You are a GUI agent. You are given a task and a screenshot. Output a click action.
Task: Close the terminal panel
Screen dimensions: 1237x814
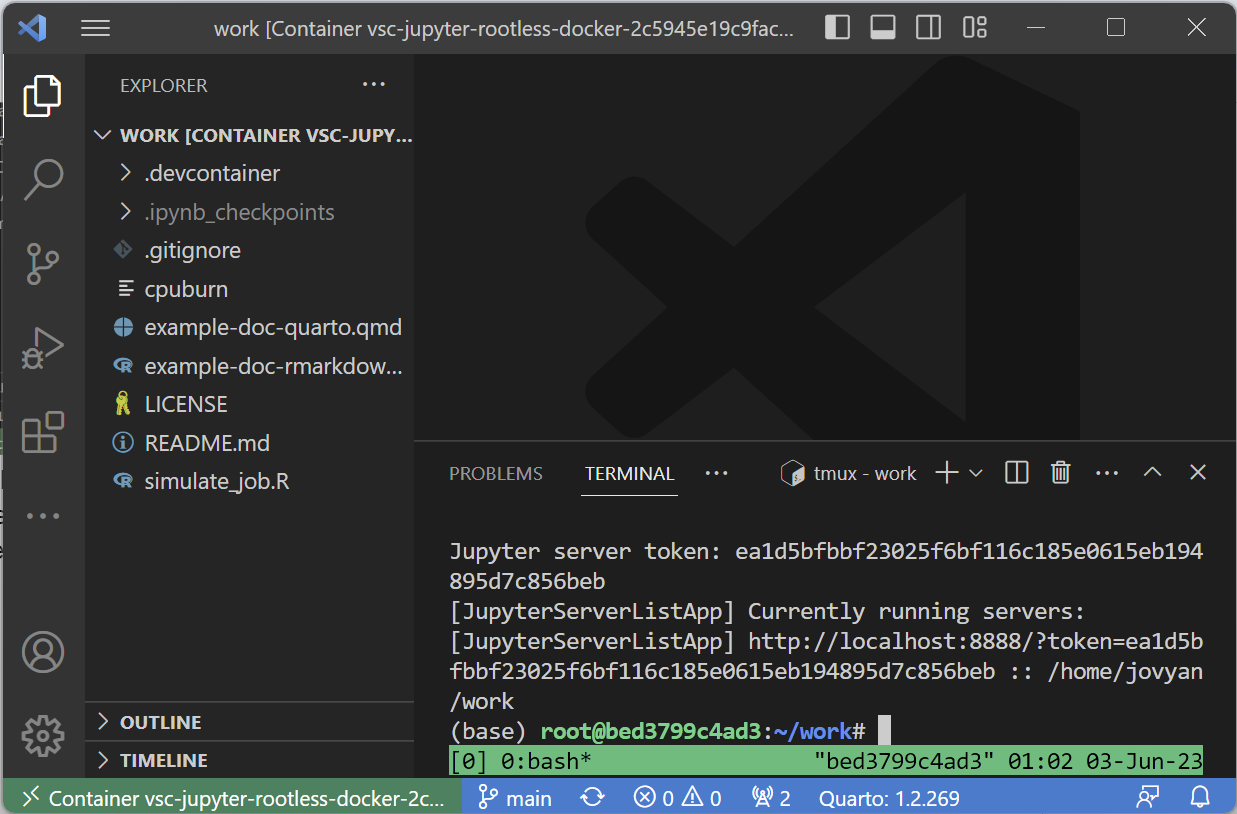click(x=1198, y=473)
